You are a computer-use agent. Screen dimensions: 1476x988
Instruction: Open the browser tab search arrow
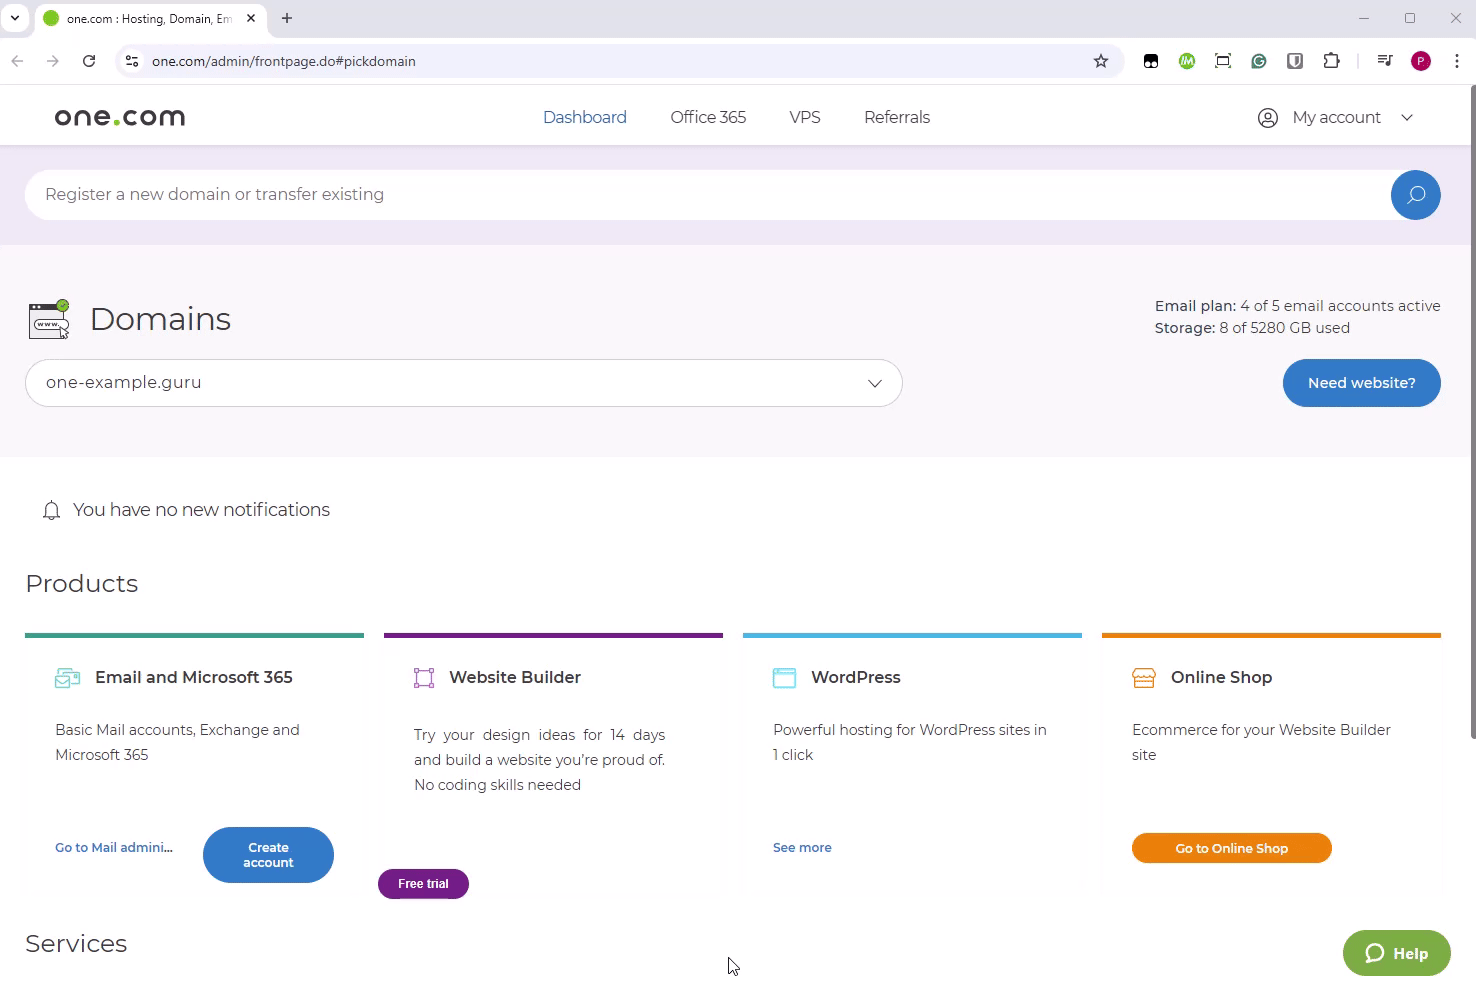[15, 18]
